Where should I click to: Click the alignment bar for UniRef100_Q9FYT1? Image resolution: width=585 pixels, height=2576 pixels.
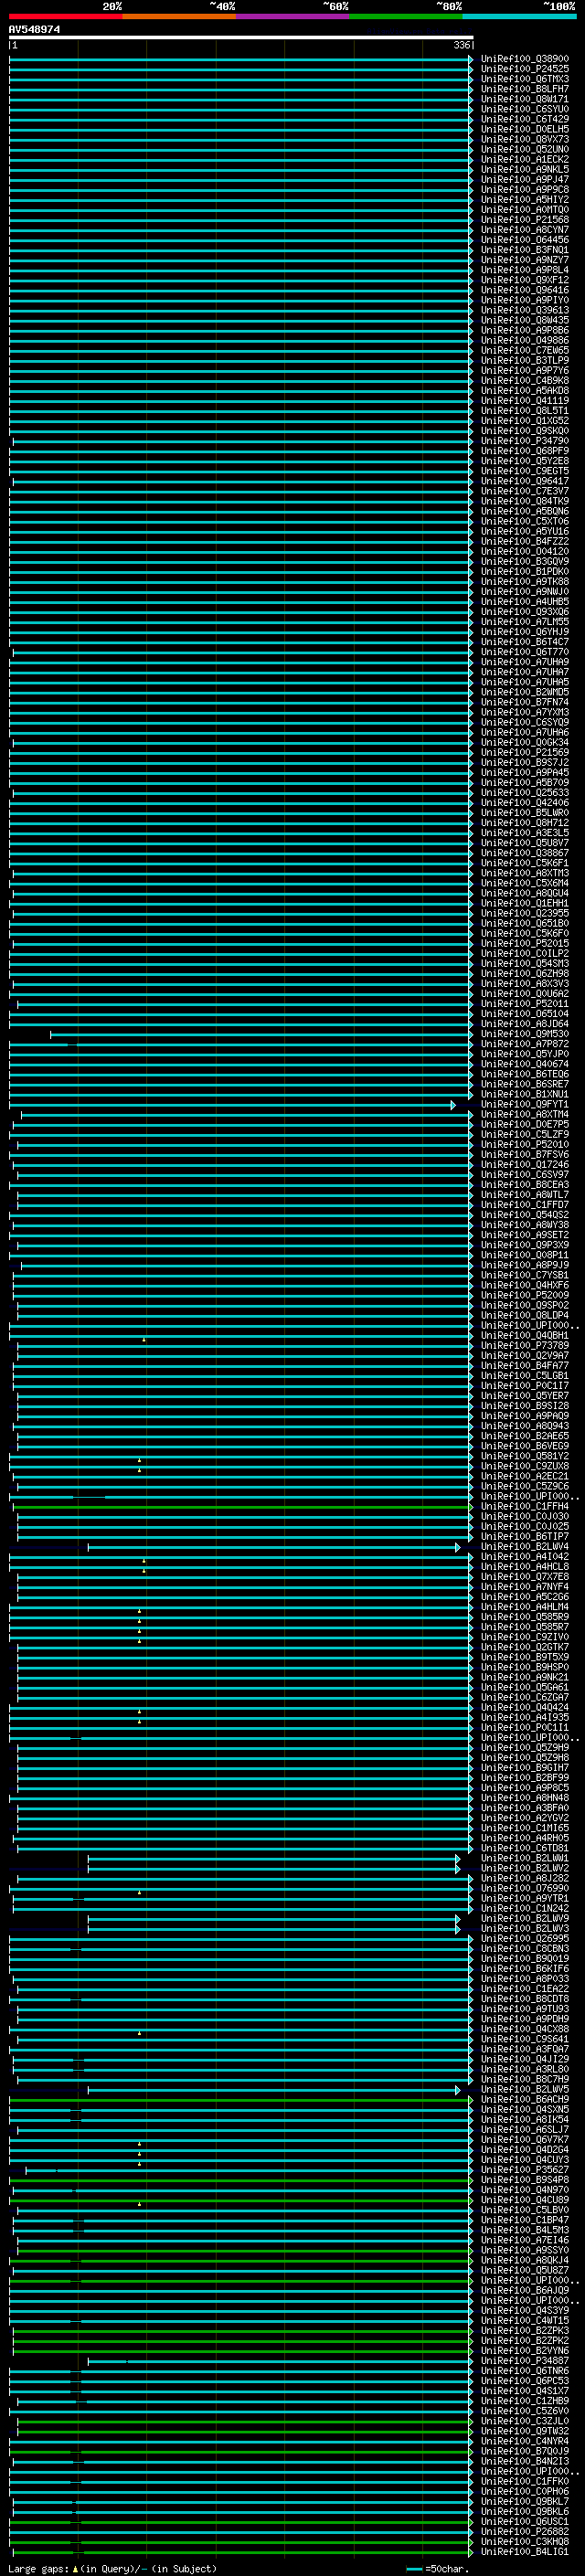coord(232,1105)
